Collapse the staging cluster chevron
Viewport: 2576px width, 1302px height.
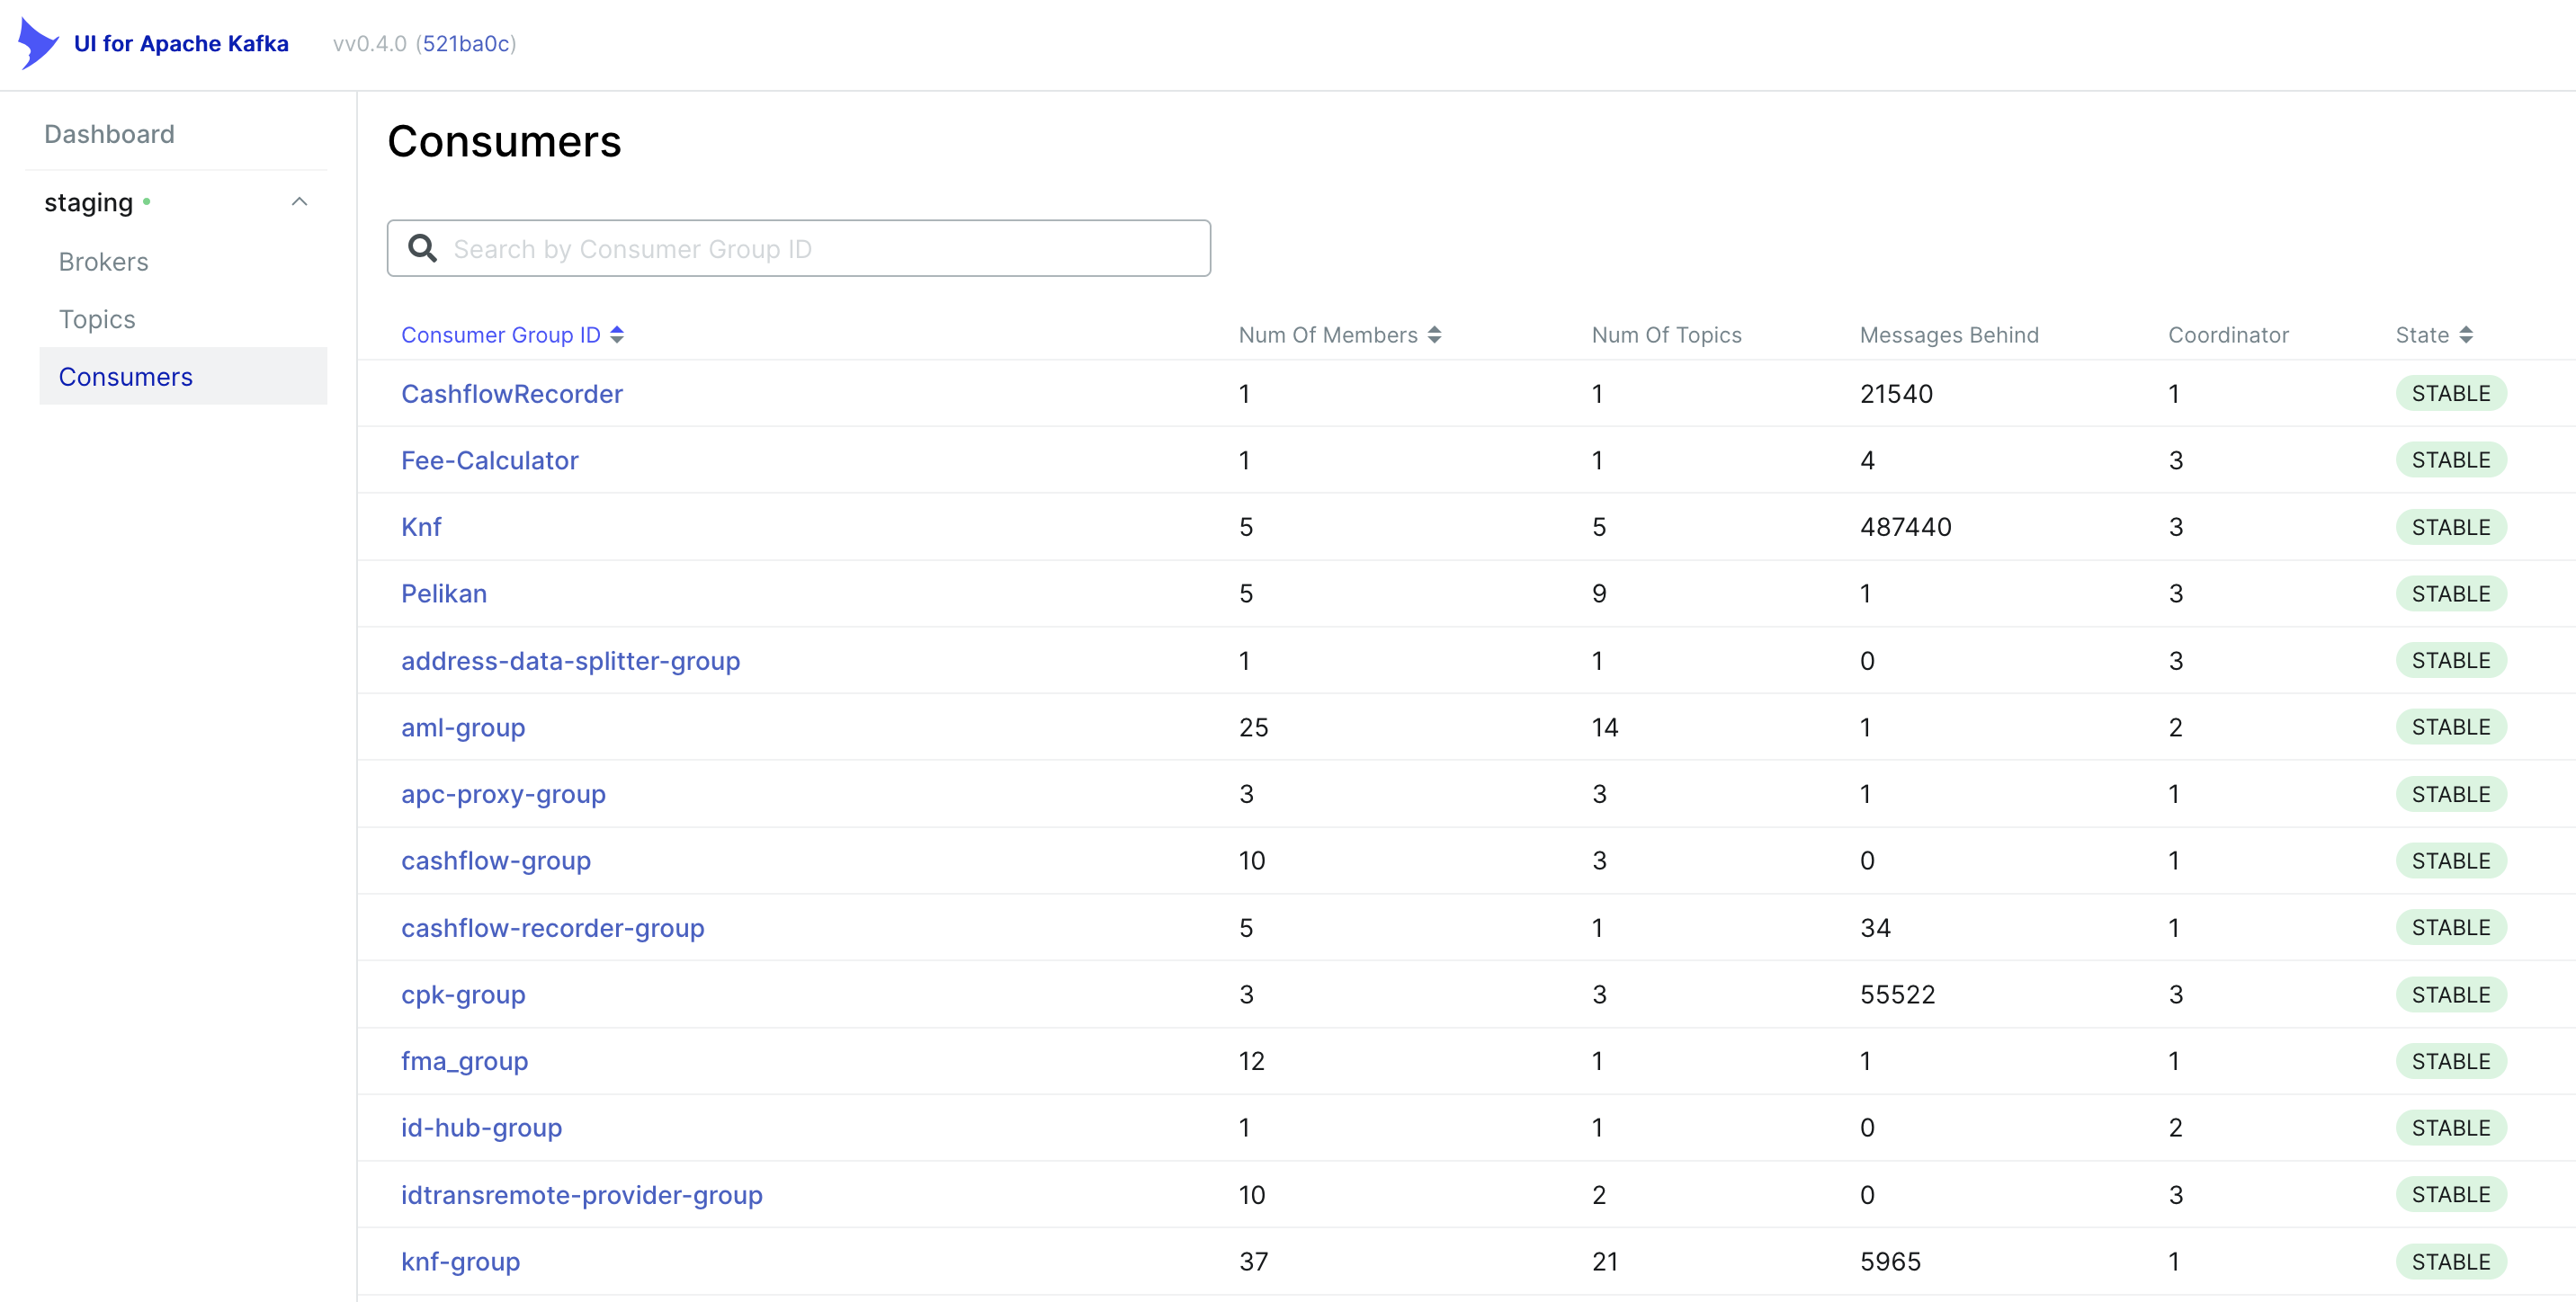click(x=299, y=202)
